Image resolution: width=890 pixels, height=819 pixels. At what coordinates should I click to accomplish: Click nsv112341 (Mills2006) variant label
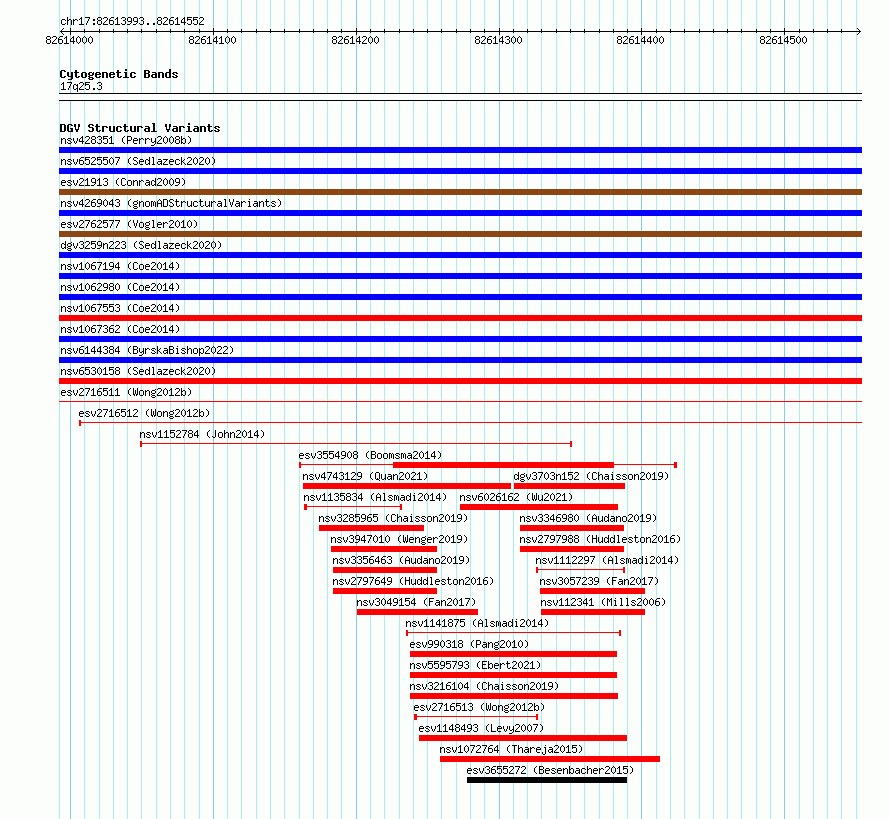(x=603, y=602)
